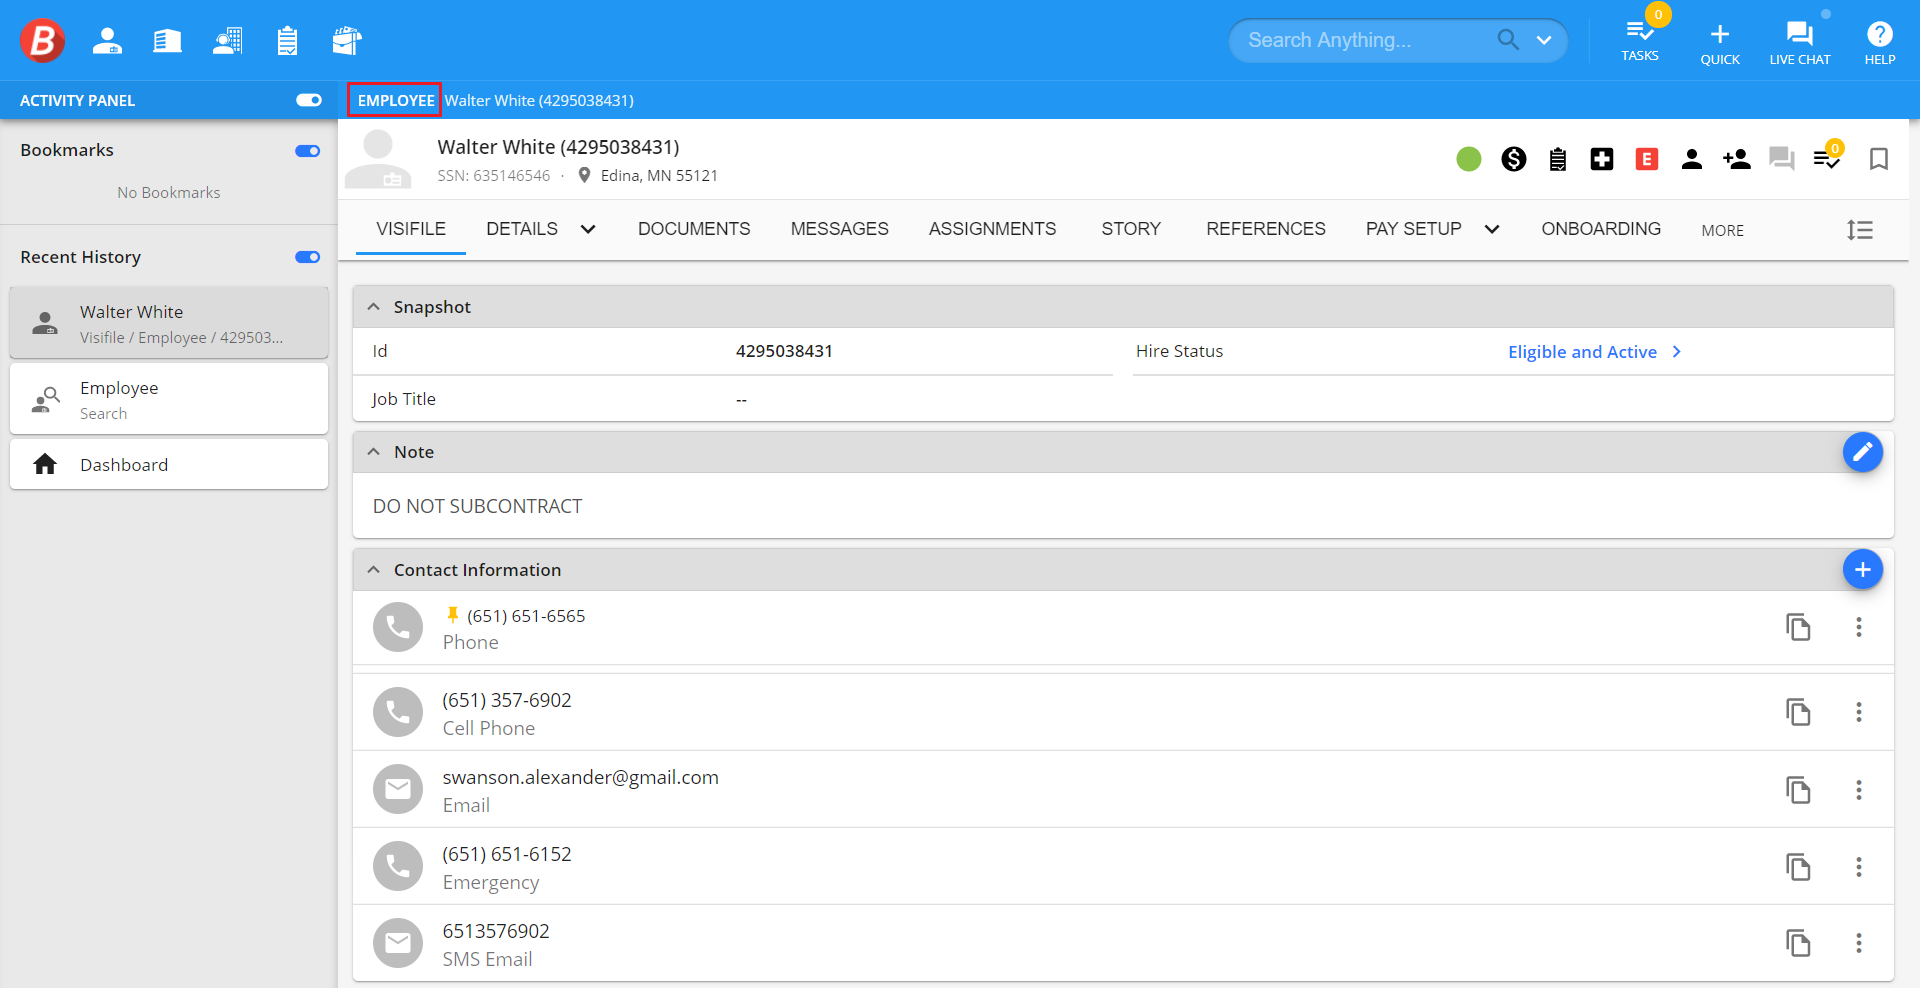1920x988 pixels.
Task: Open the PAY SETUP tab dropdown arrow
Action: (x=1492, y=229)
